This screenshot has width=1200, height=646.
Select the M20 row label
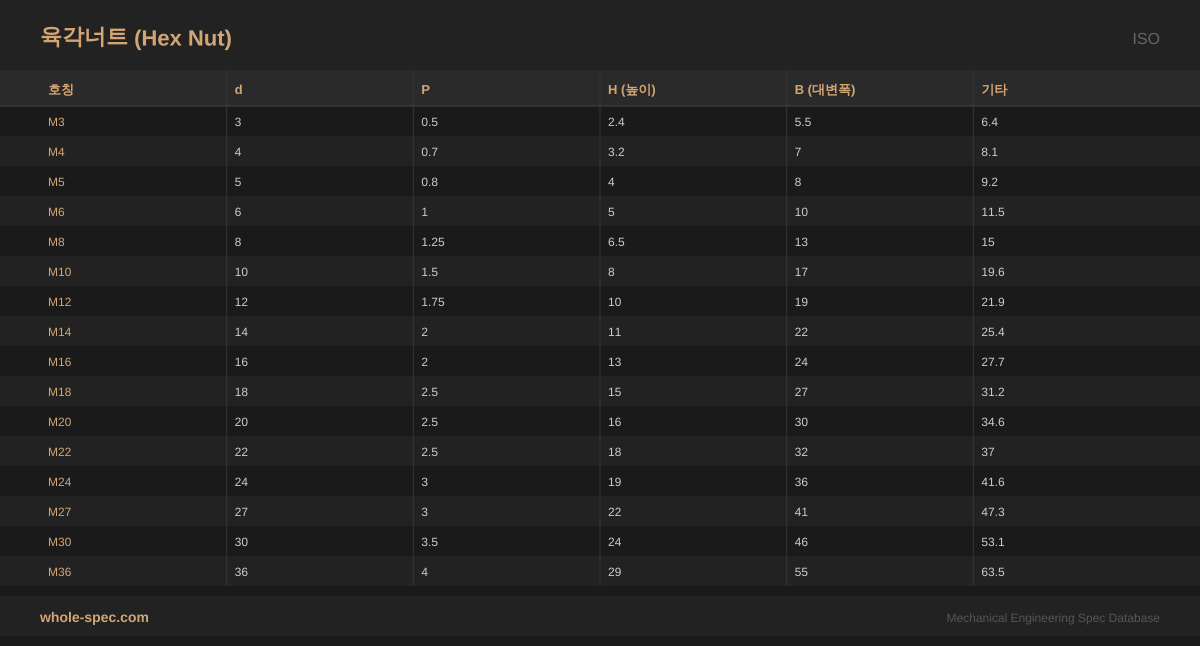click(59, 422)
